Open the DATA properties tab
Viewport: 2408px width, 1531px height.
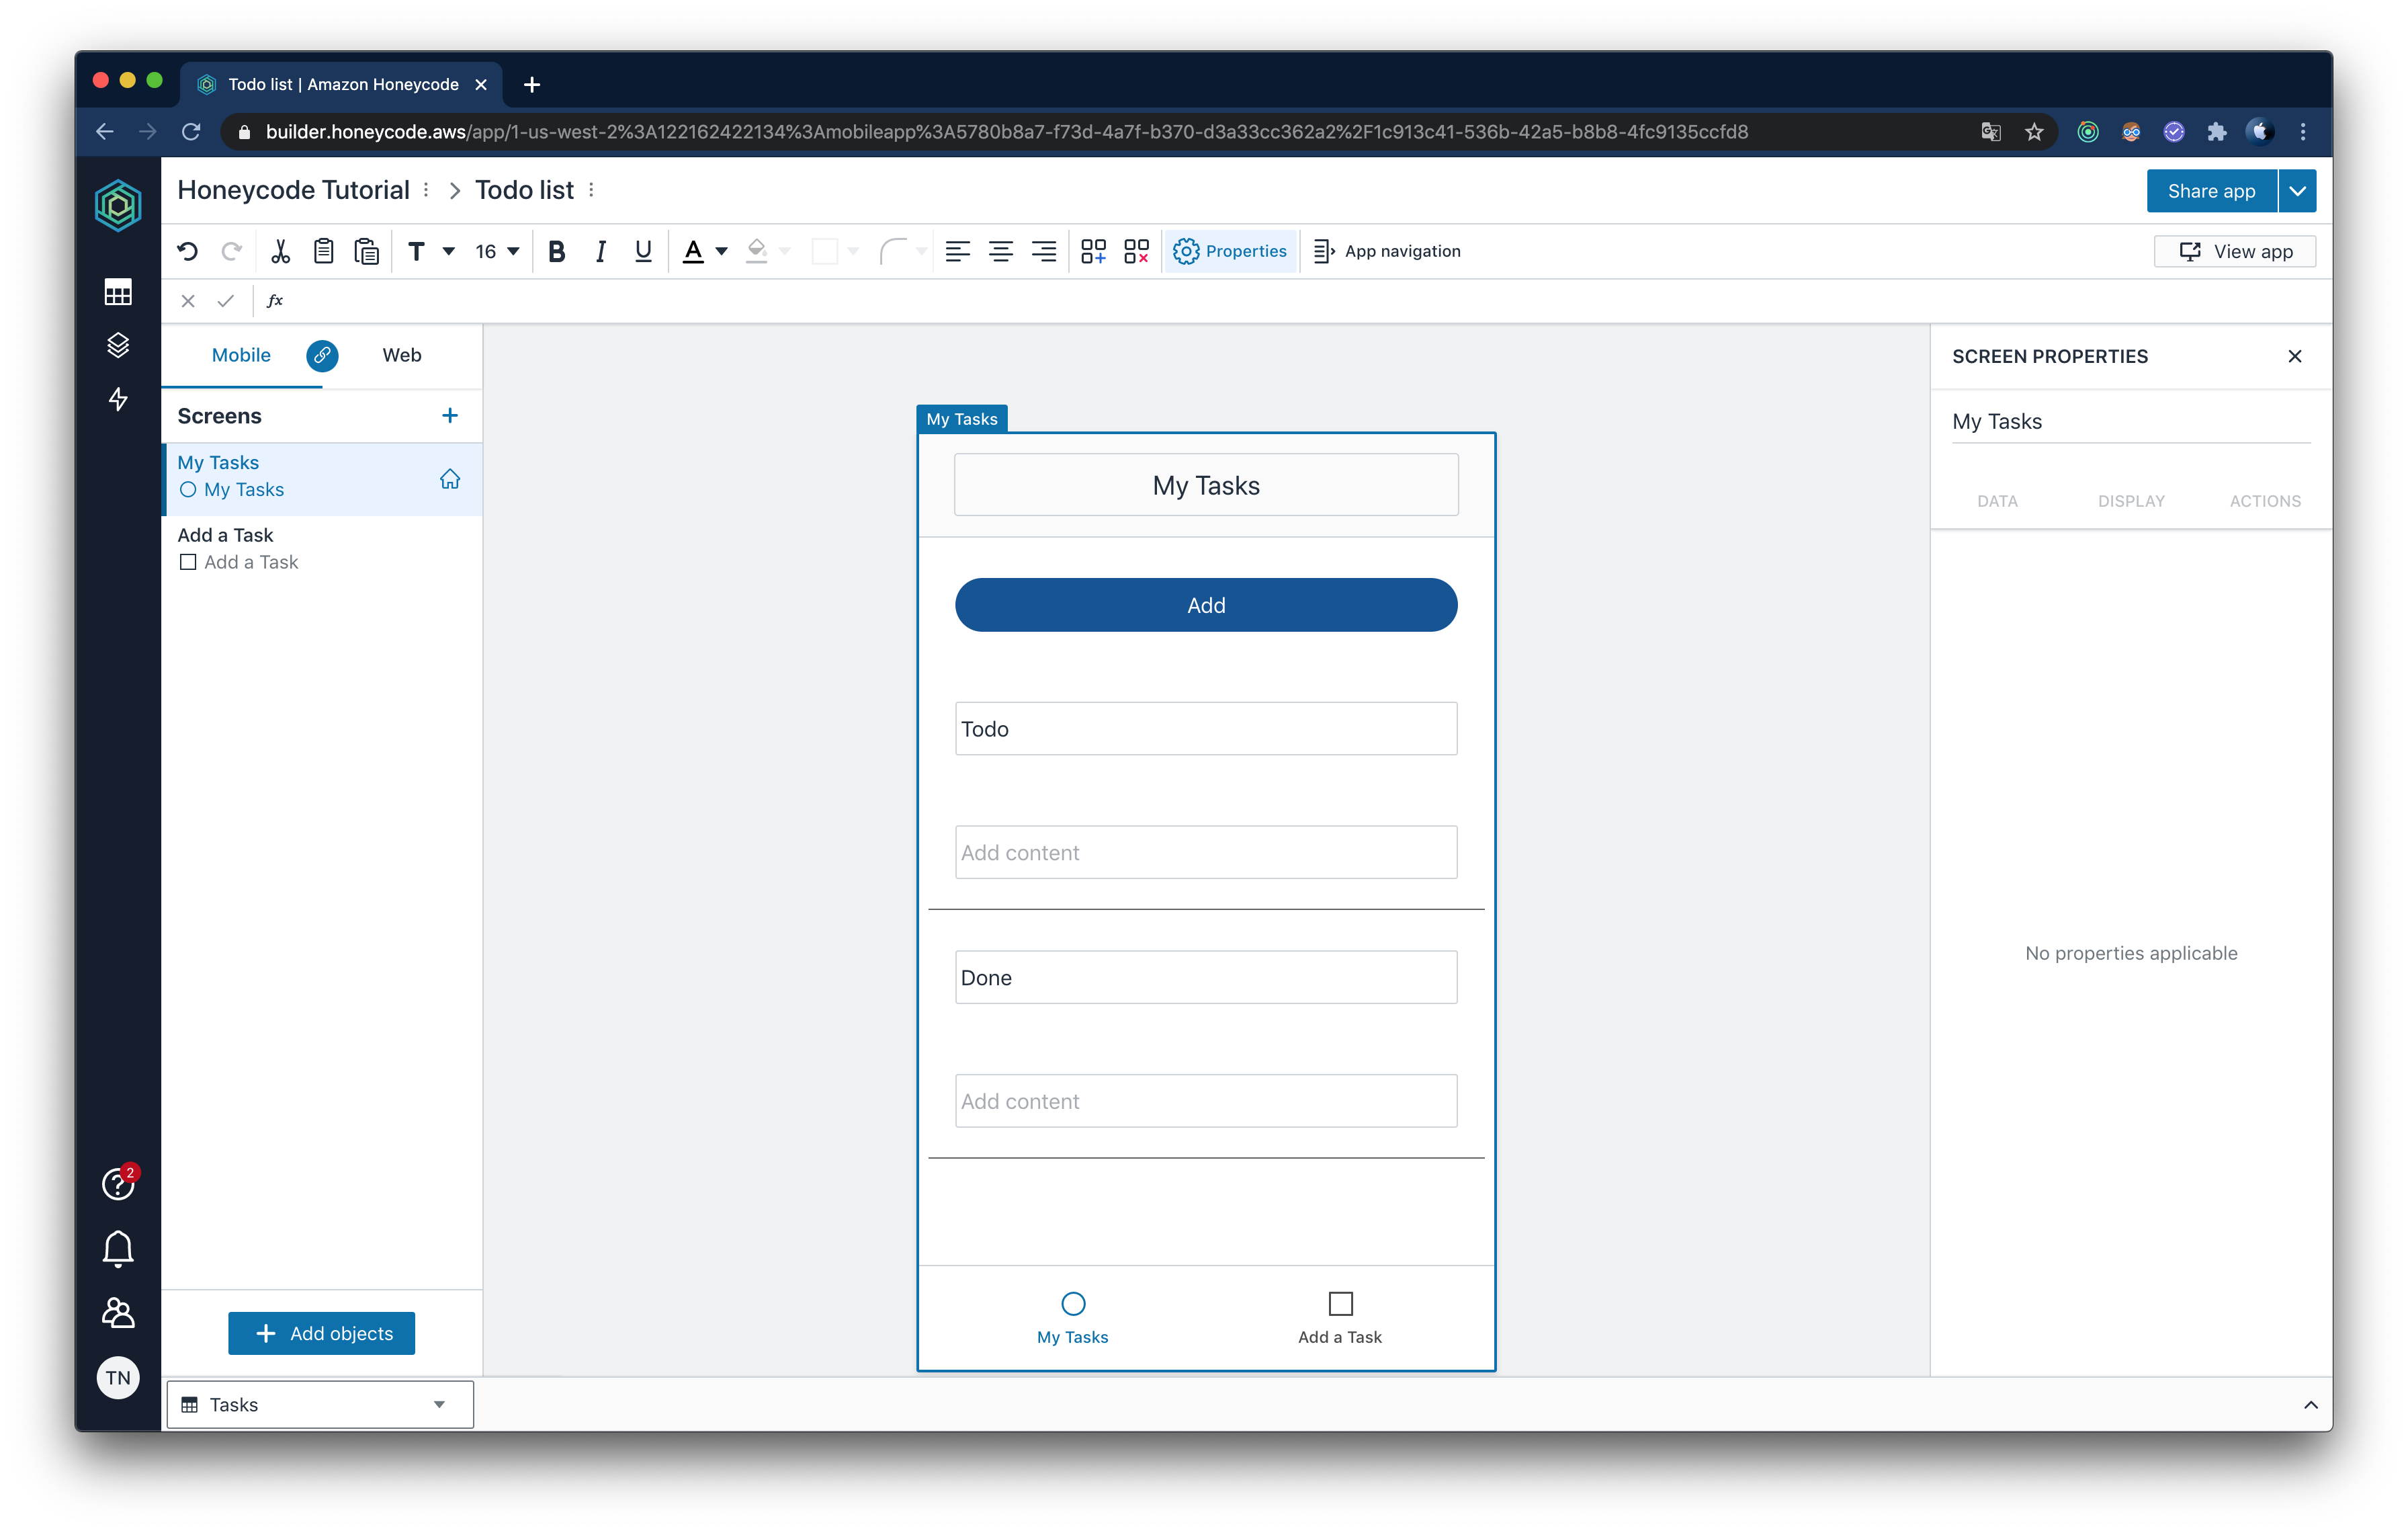click(1997, 501)
